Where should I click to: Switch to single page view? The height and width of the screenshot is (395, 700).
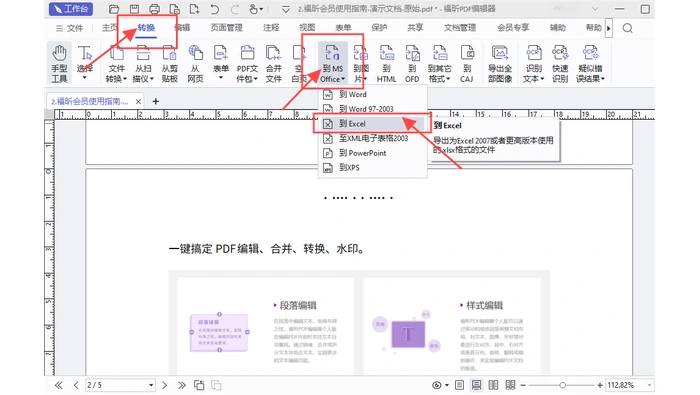coord(459,385)
